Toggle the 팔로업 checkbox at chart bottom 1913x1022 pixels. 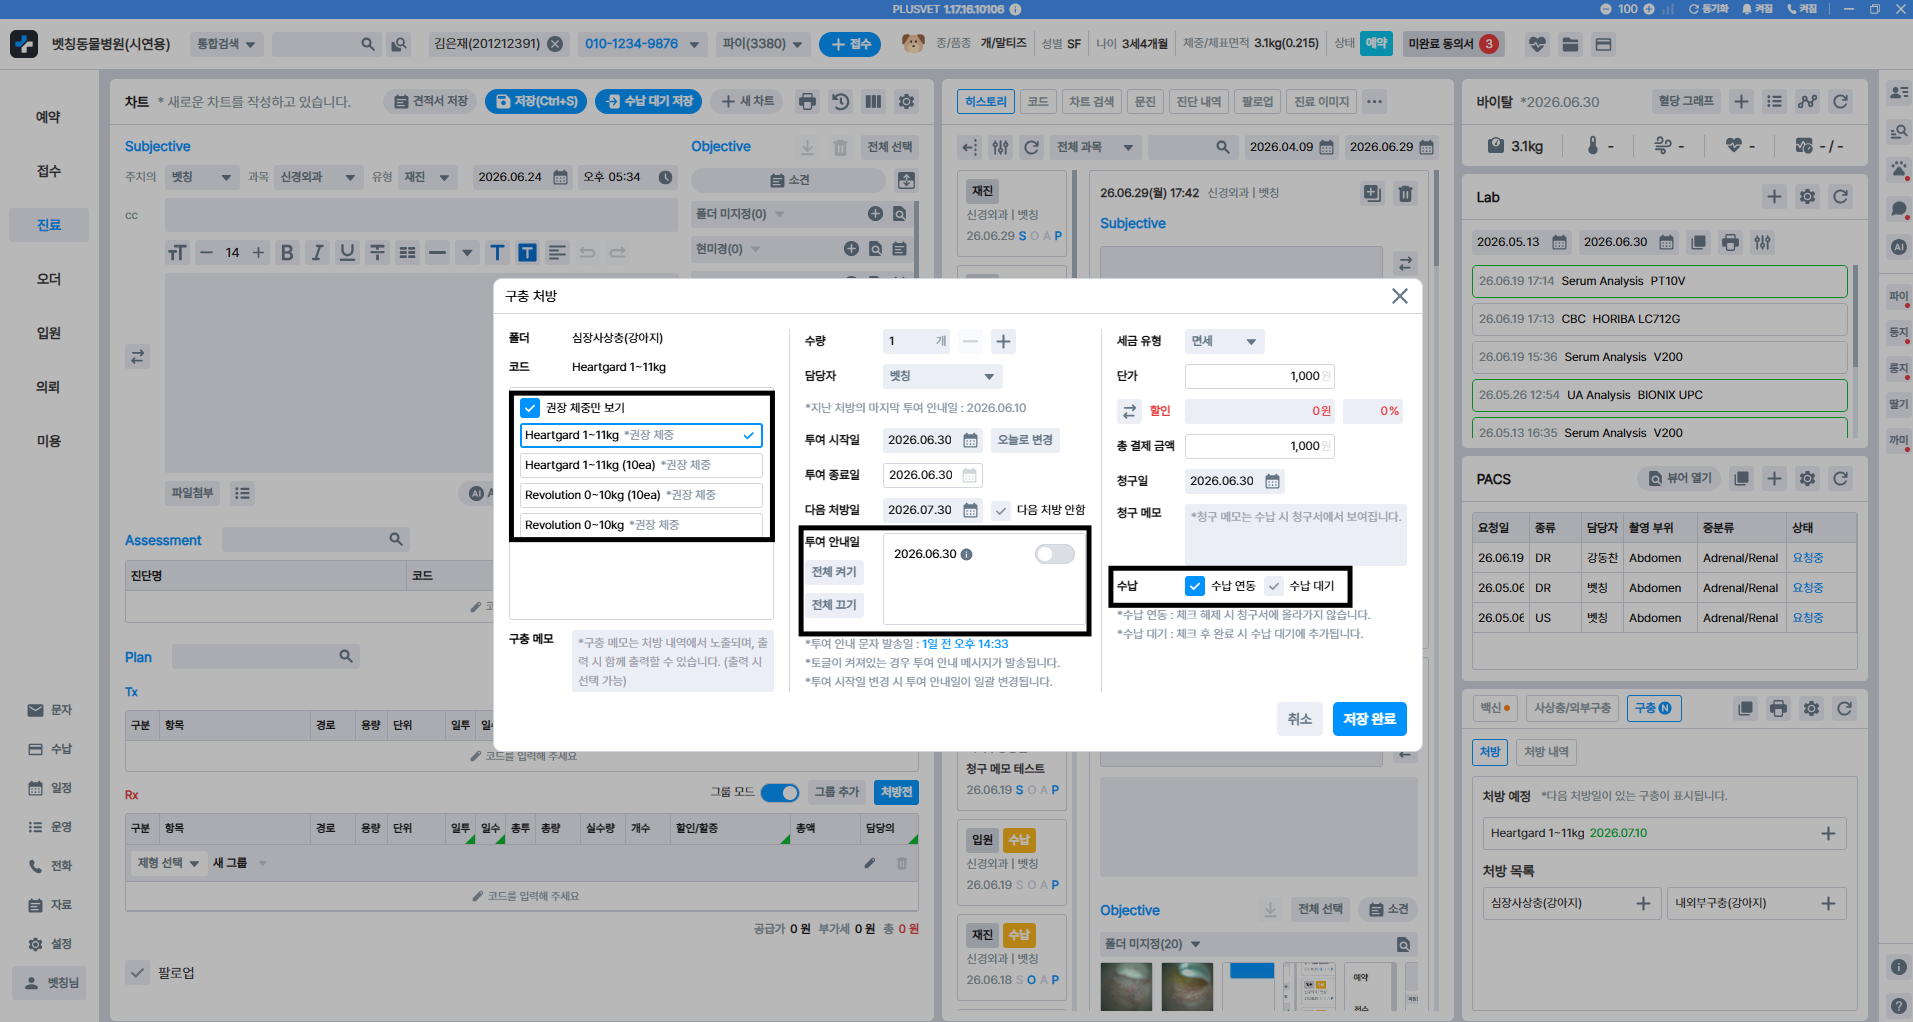click(137, 973)
